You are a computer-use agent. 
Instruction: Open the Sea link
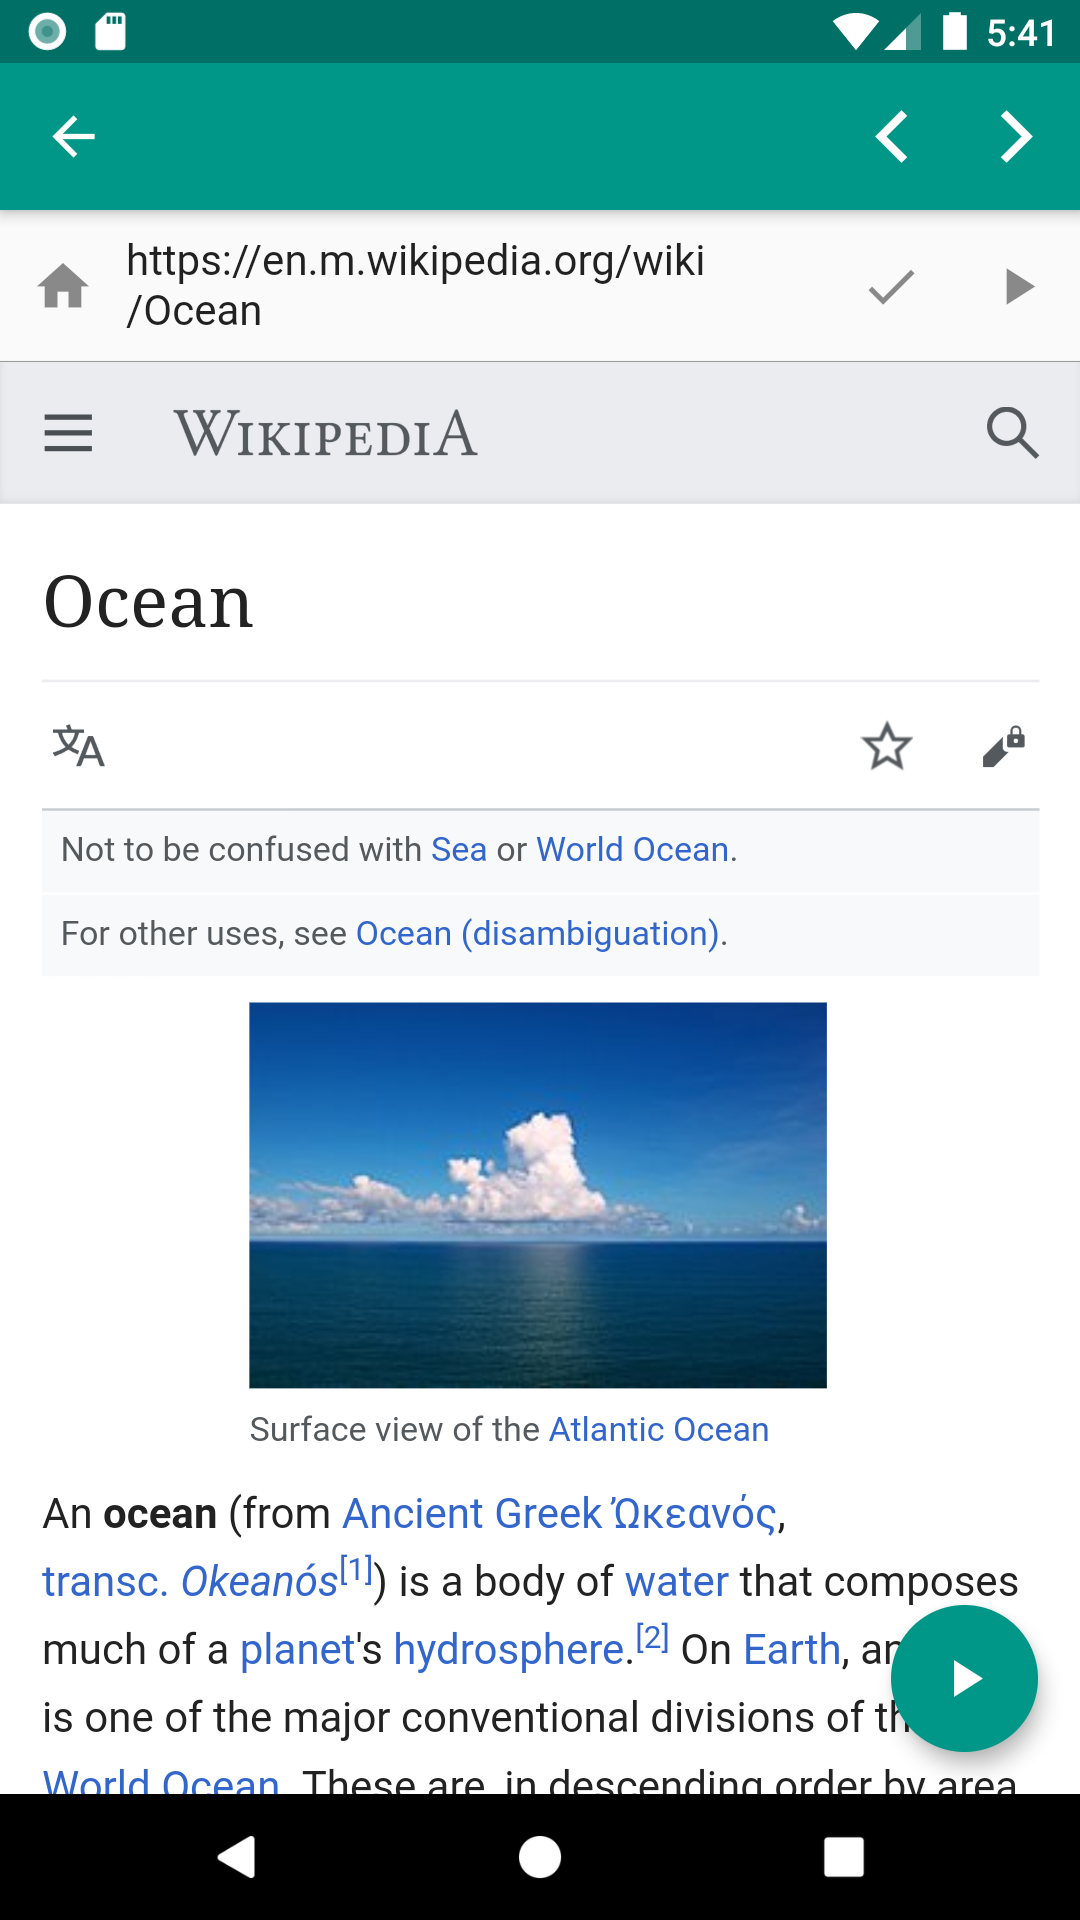pyautogui.click(x=459, y=849)
